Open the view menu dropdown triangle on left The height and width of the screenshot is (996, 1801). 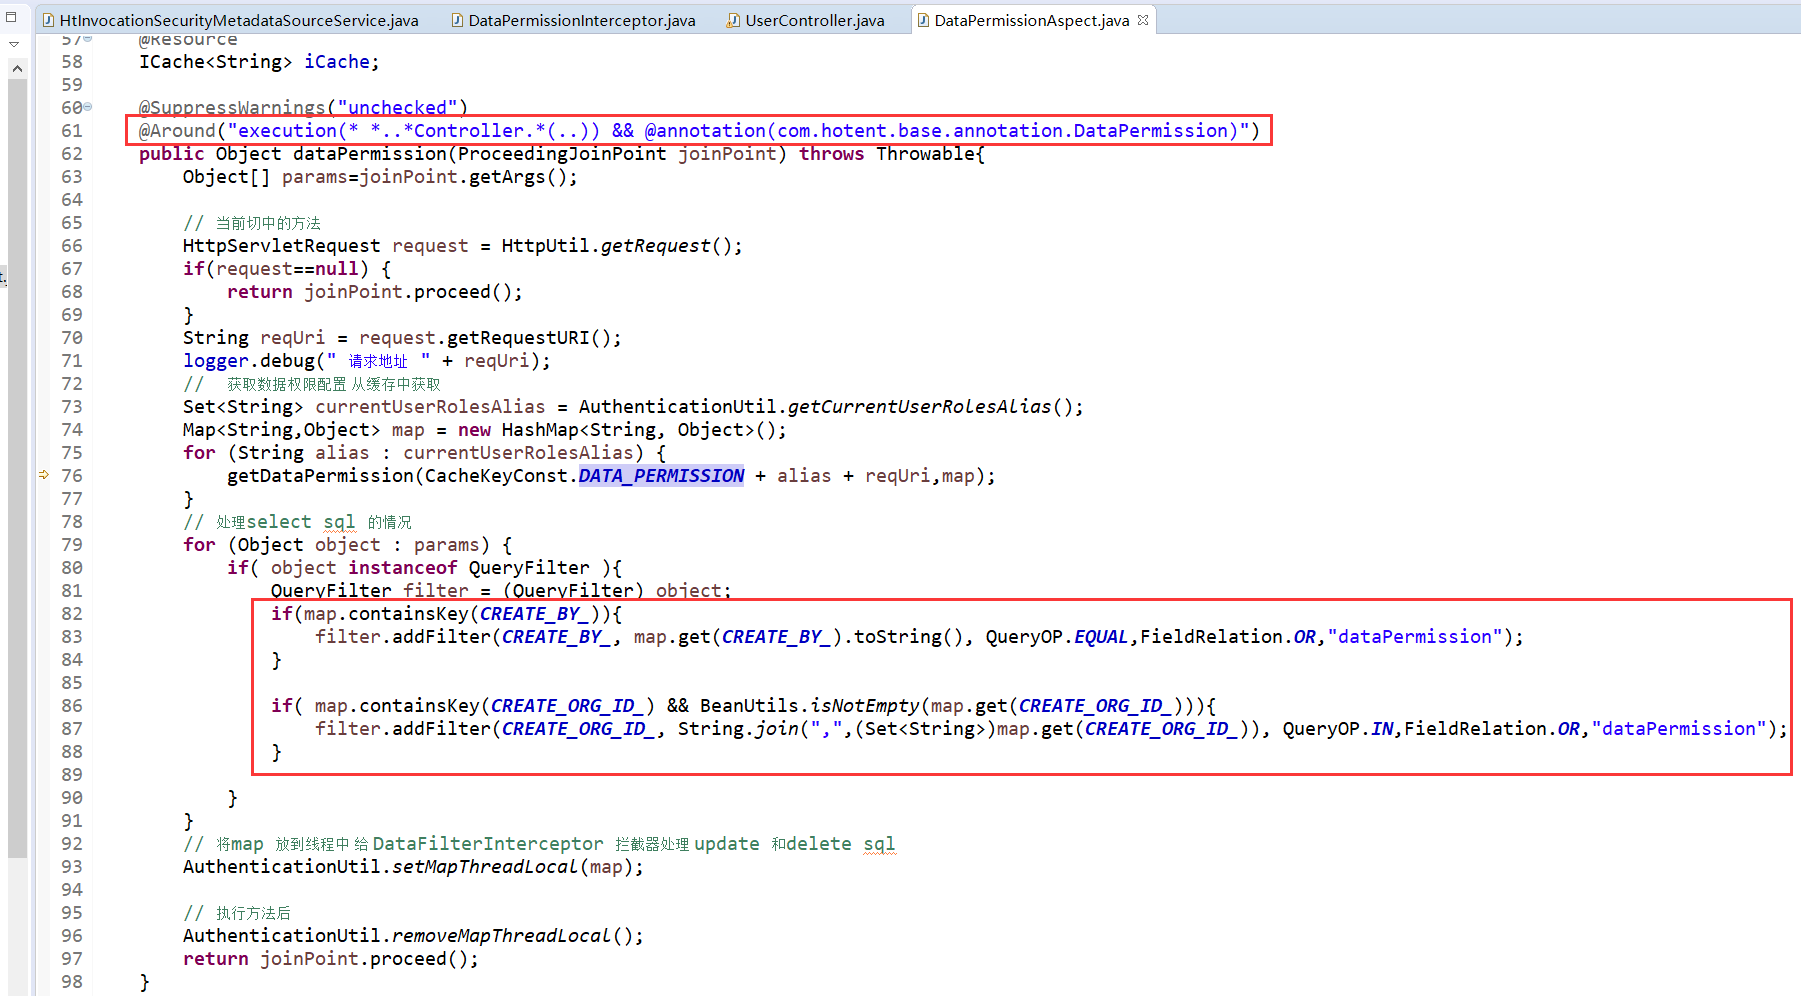coord(14,44)
